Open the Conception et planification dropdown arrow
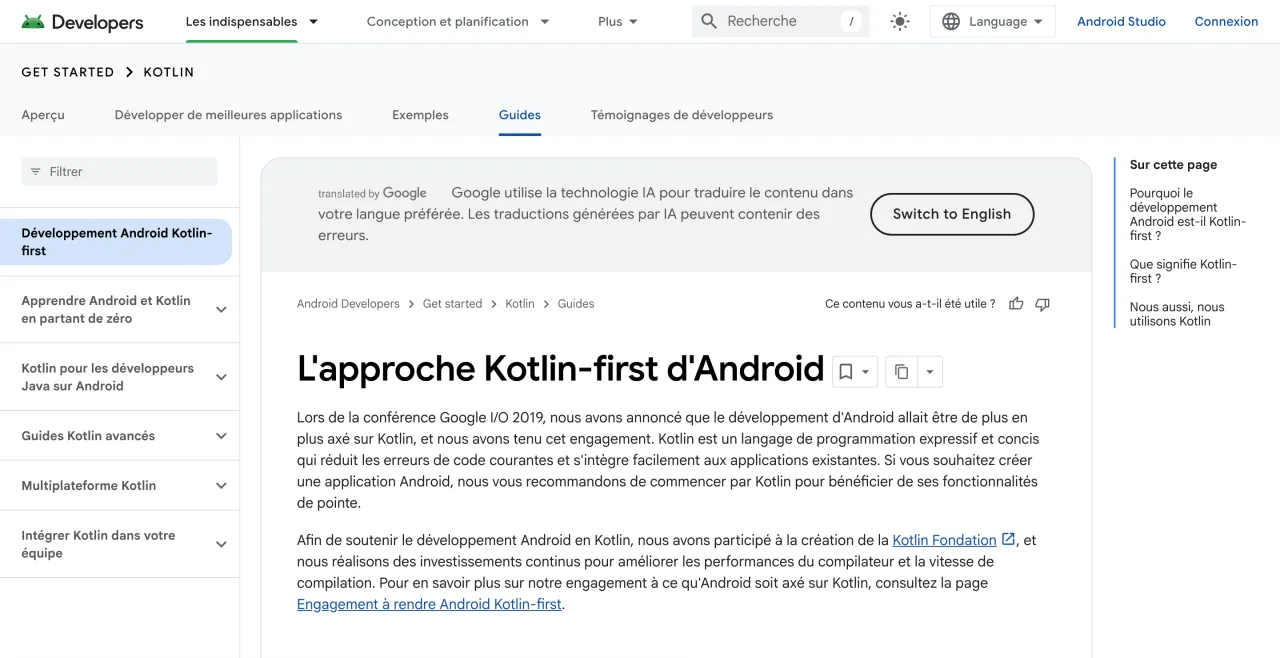 coord(545,21)
